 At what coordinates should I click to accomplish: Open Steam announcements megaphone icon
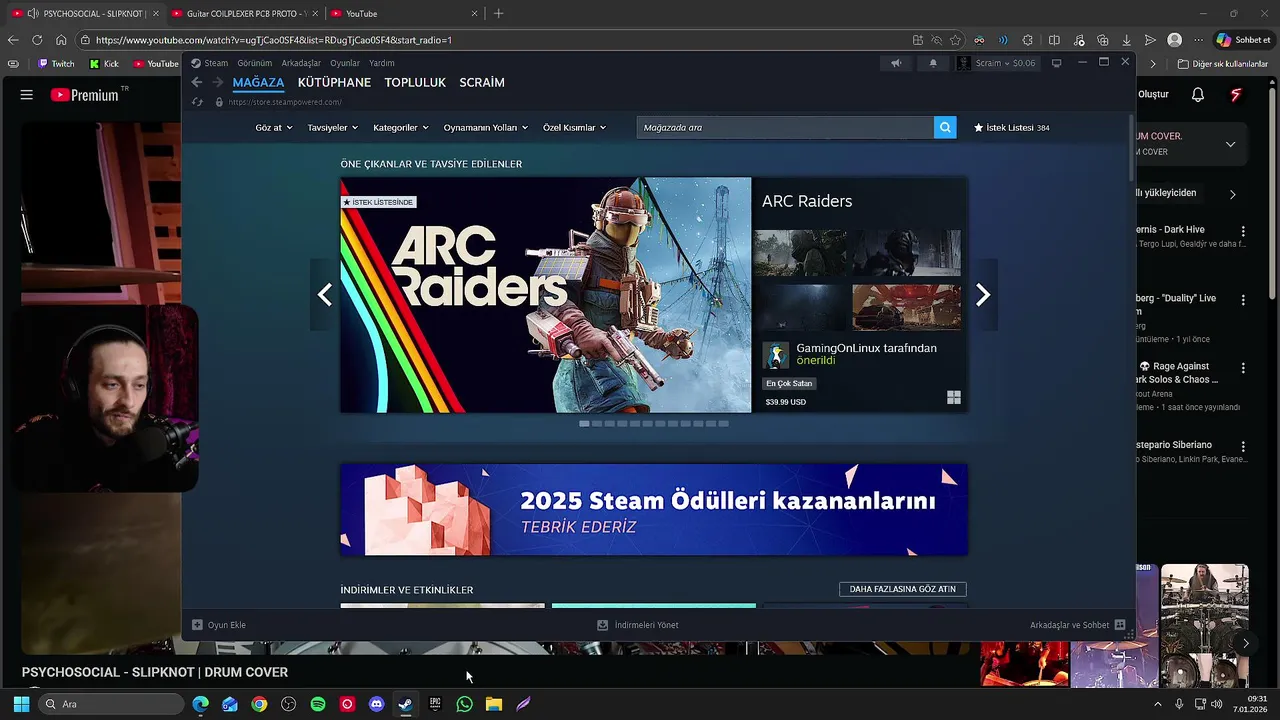coord(896,63)
